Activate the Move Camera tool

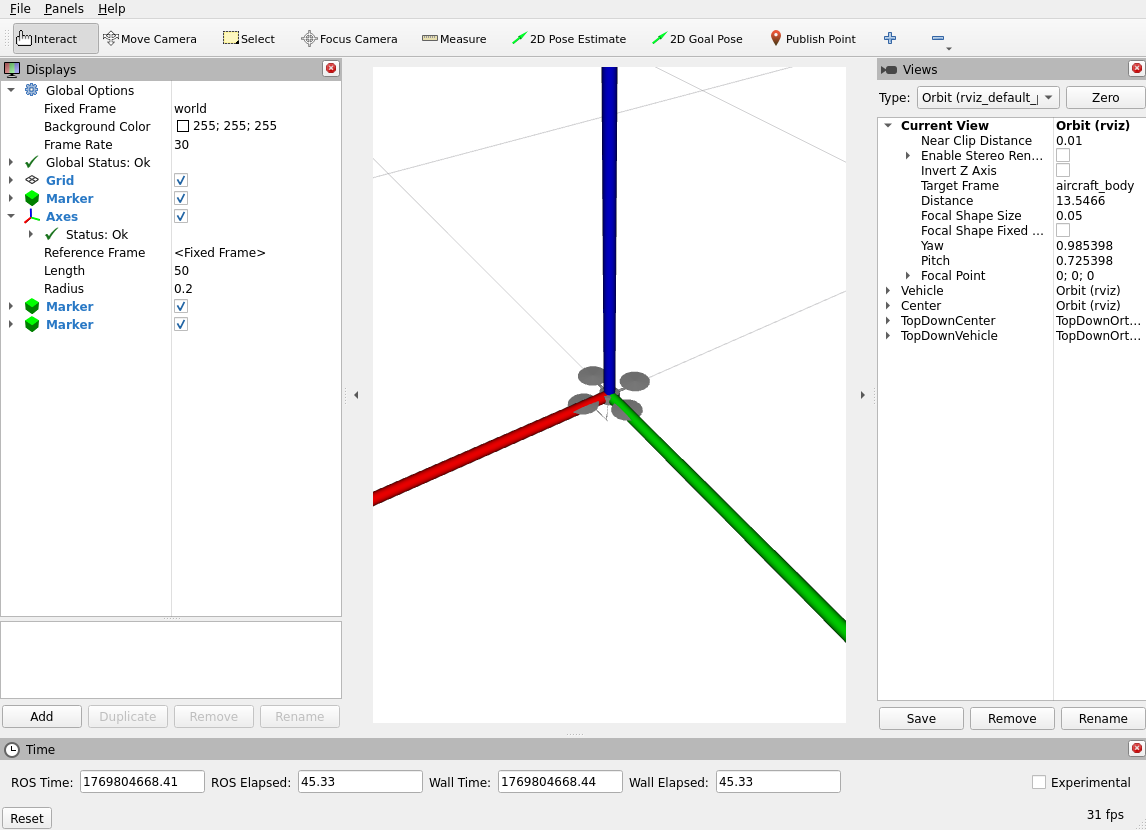click(x=150, y=39)
